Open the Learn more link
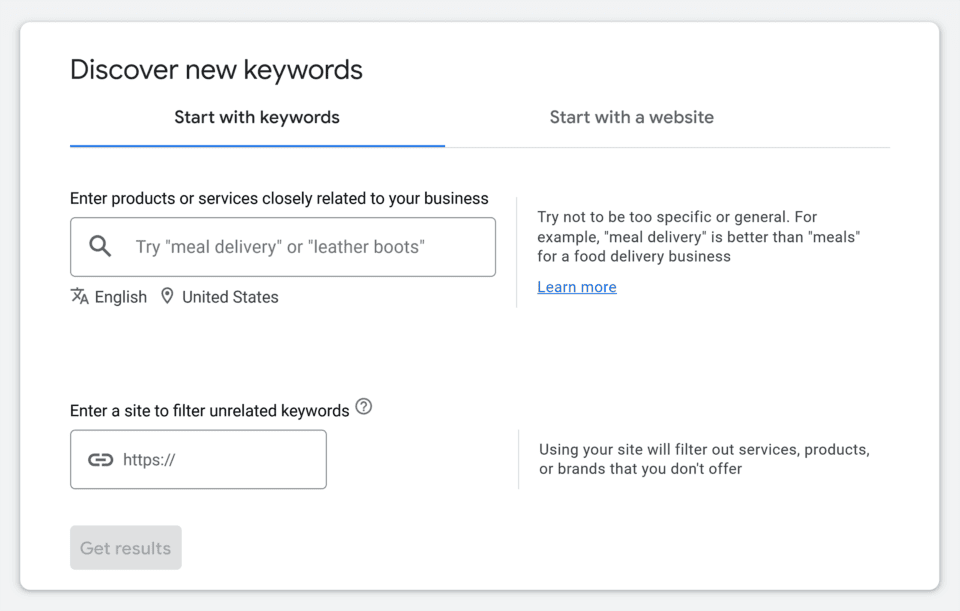 click(x=576, y=287)
